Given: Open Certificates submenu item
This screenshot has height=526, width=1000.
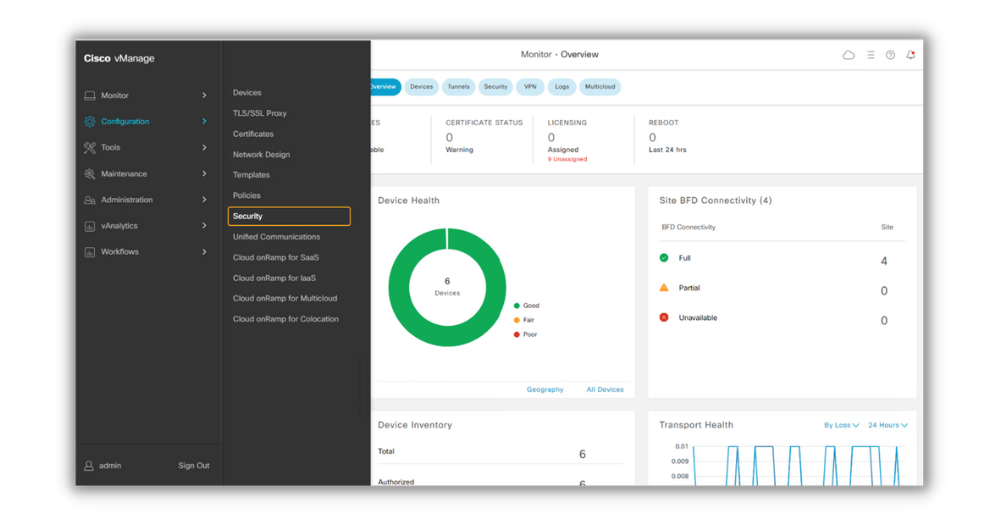Looking at the screenshot, I should point(253,135).
